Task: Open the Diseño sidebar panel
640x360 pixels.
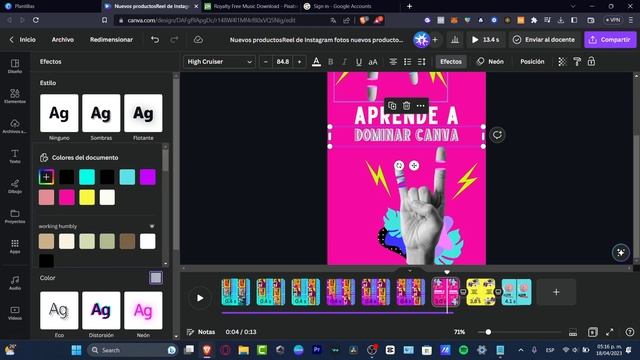Action: pyautogui.click(x=15, y=66)
